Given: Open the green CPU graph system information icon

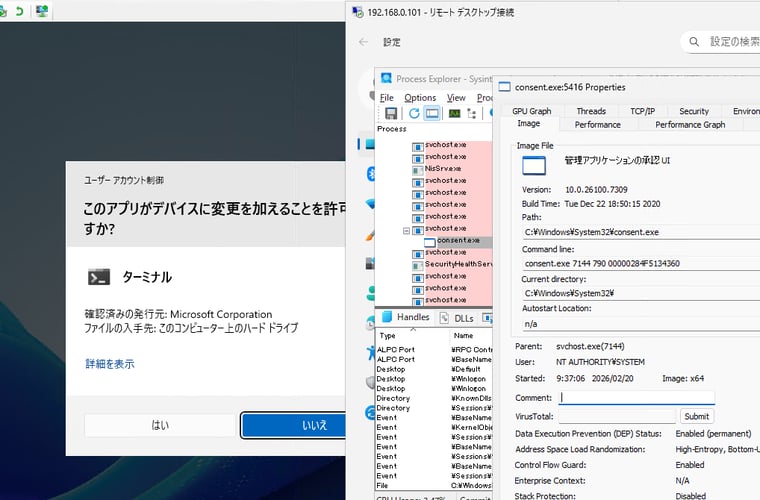Looking at the screenshot, I should click(x=454, y=113).
